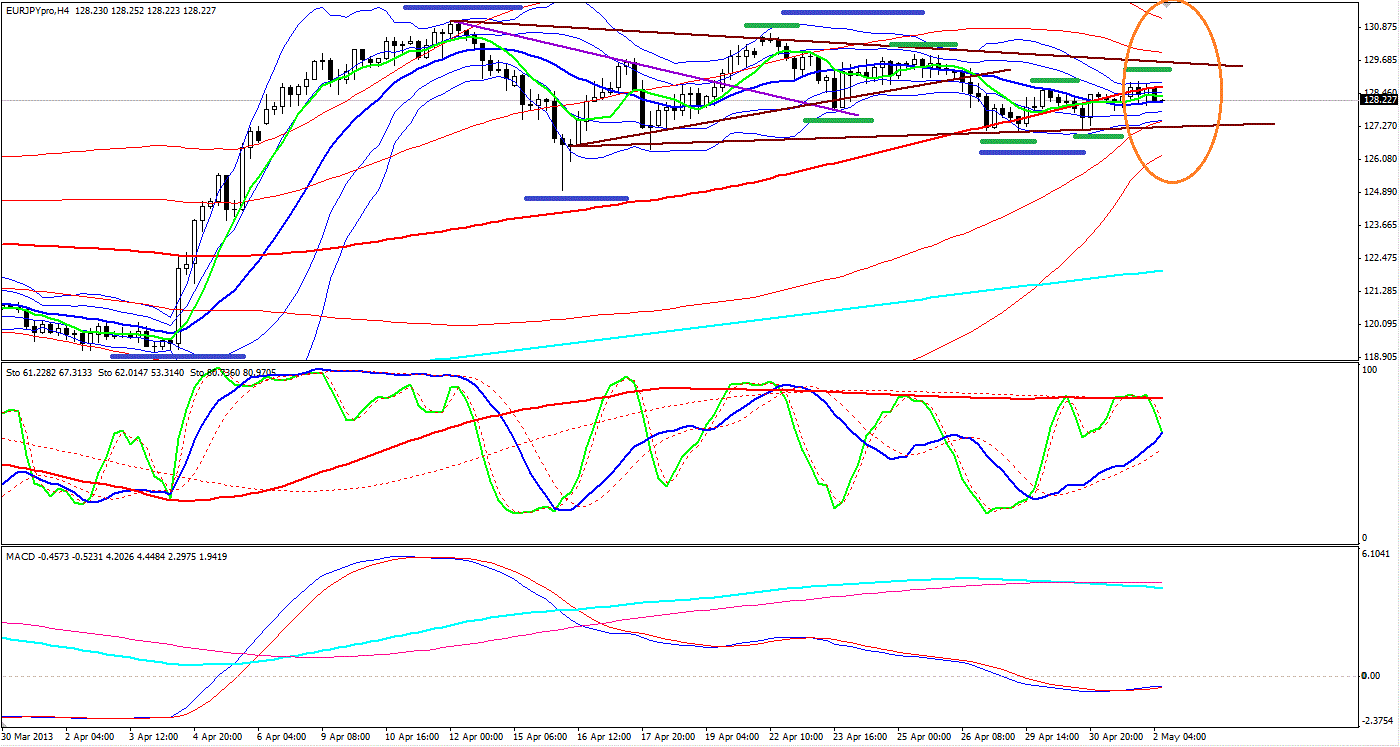
Task: Click the 121.285 price axis label
Action: pyautogui.click(x=1380, y=291)
